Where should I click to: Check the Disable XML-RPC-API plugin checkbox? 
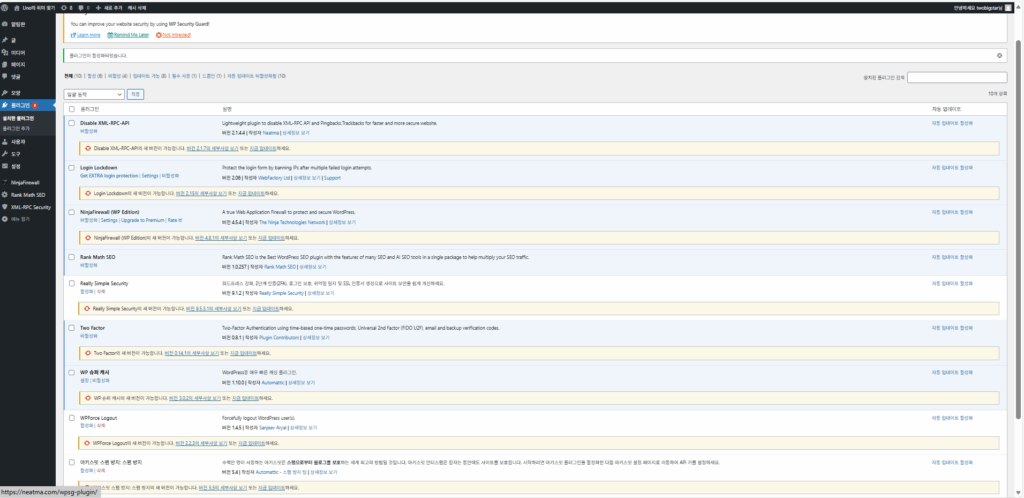[x=71, y=123]
